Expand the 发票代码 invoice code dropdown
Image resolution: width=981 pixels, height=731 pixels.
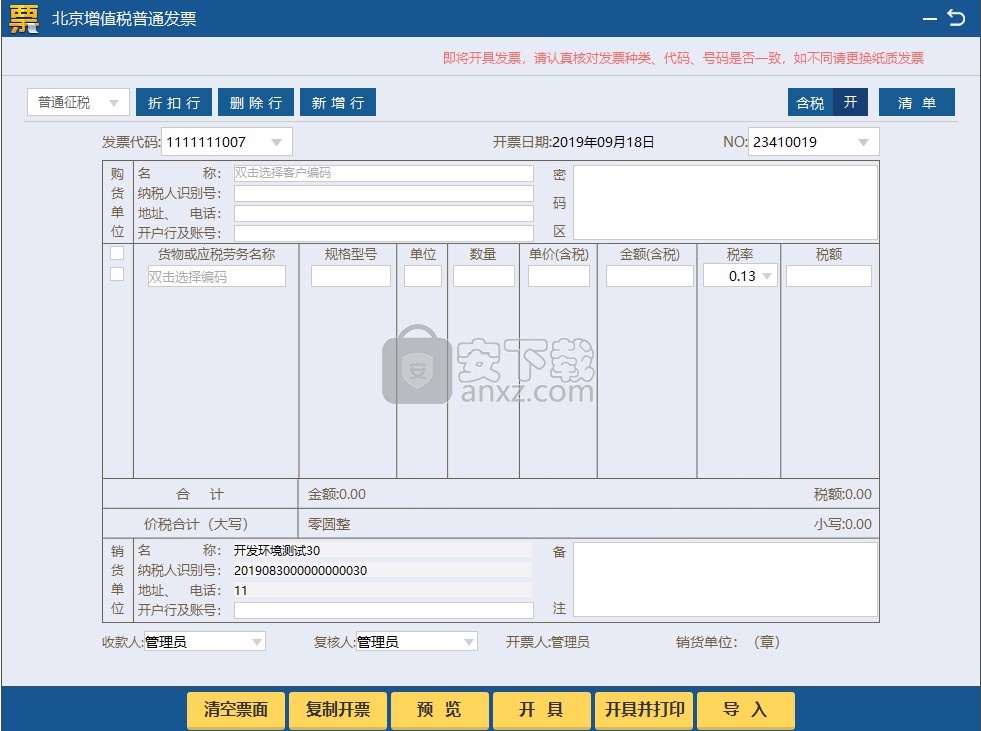pos(277,142)
